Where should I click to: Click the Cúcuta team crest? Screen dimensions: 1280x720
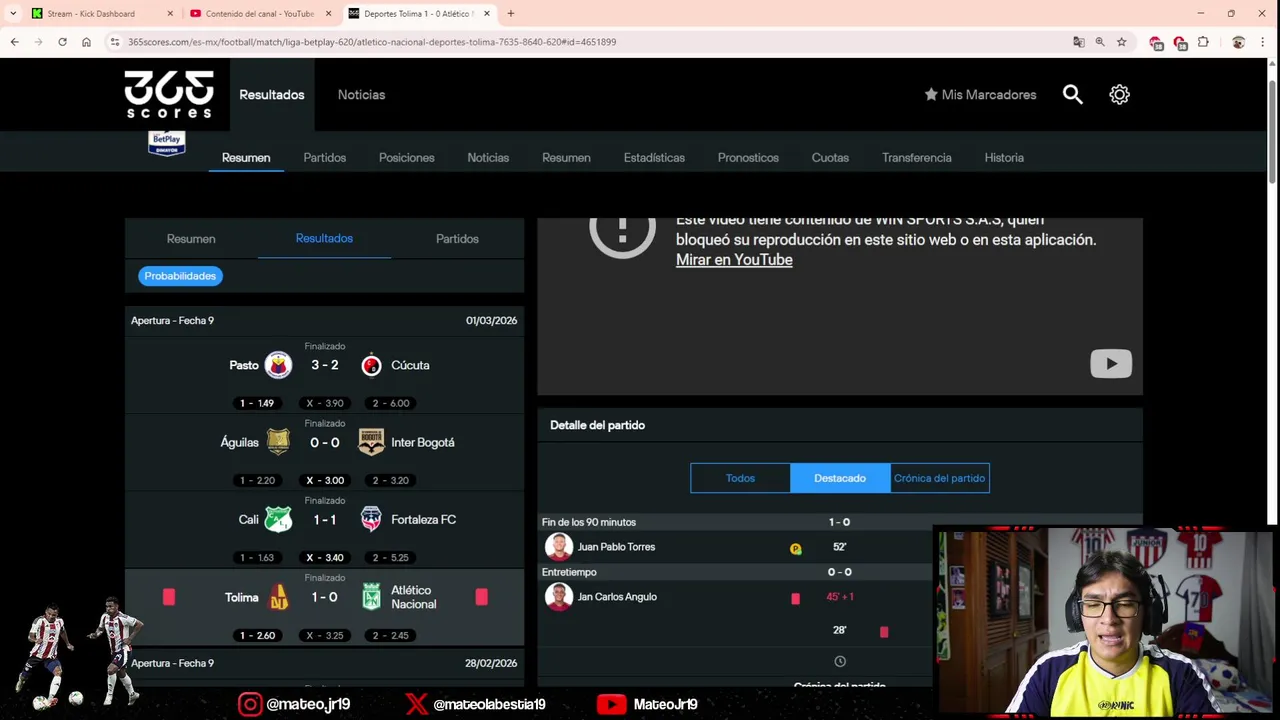pyautogui.click(x=371, y=365)
